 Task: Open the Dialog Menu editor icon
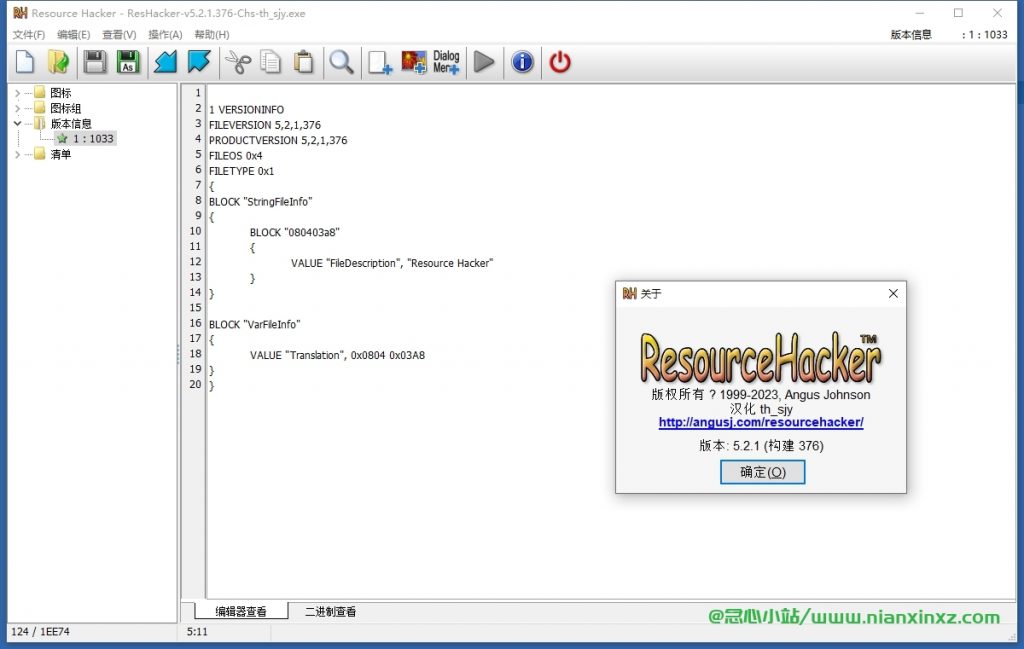tap(446, 62)
